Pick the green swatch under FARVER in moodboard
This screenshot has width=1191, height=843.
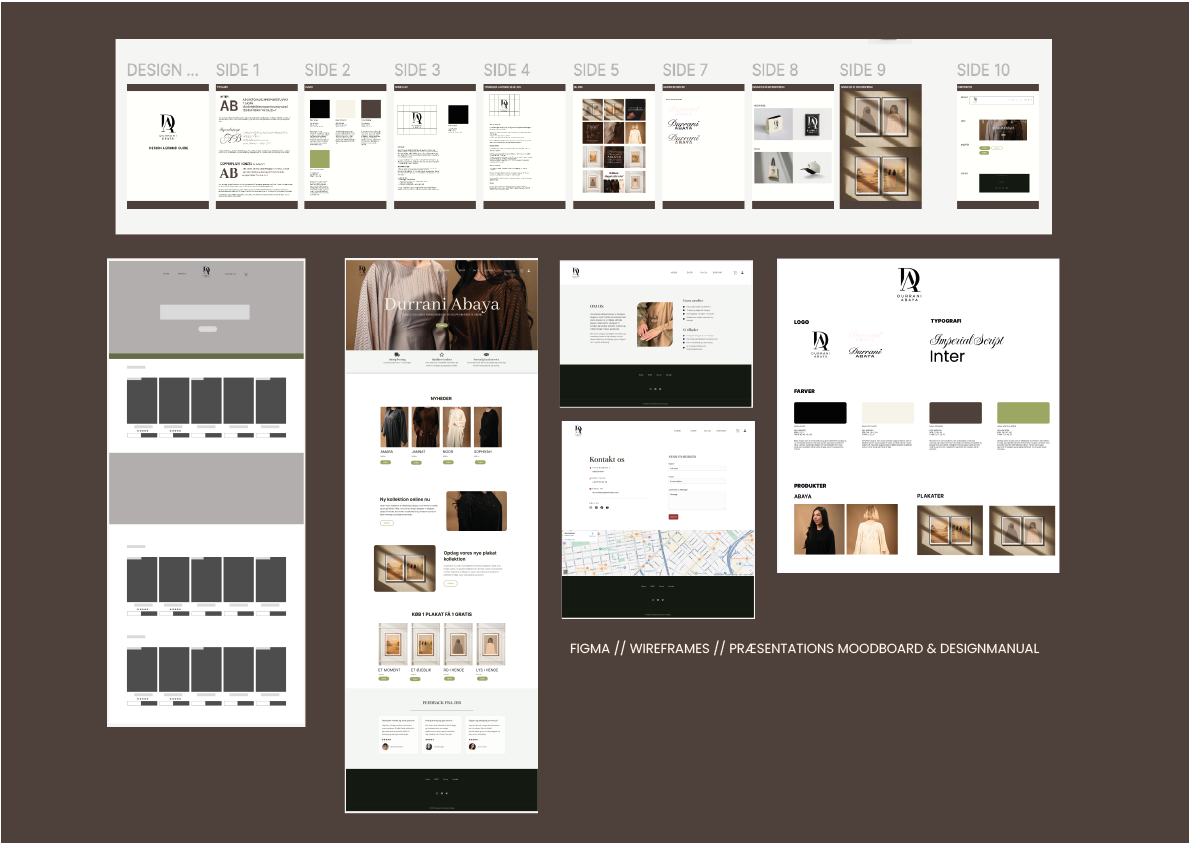click(x=1023, y=413)
